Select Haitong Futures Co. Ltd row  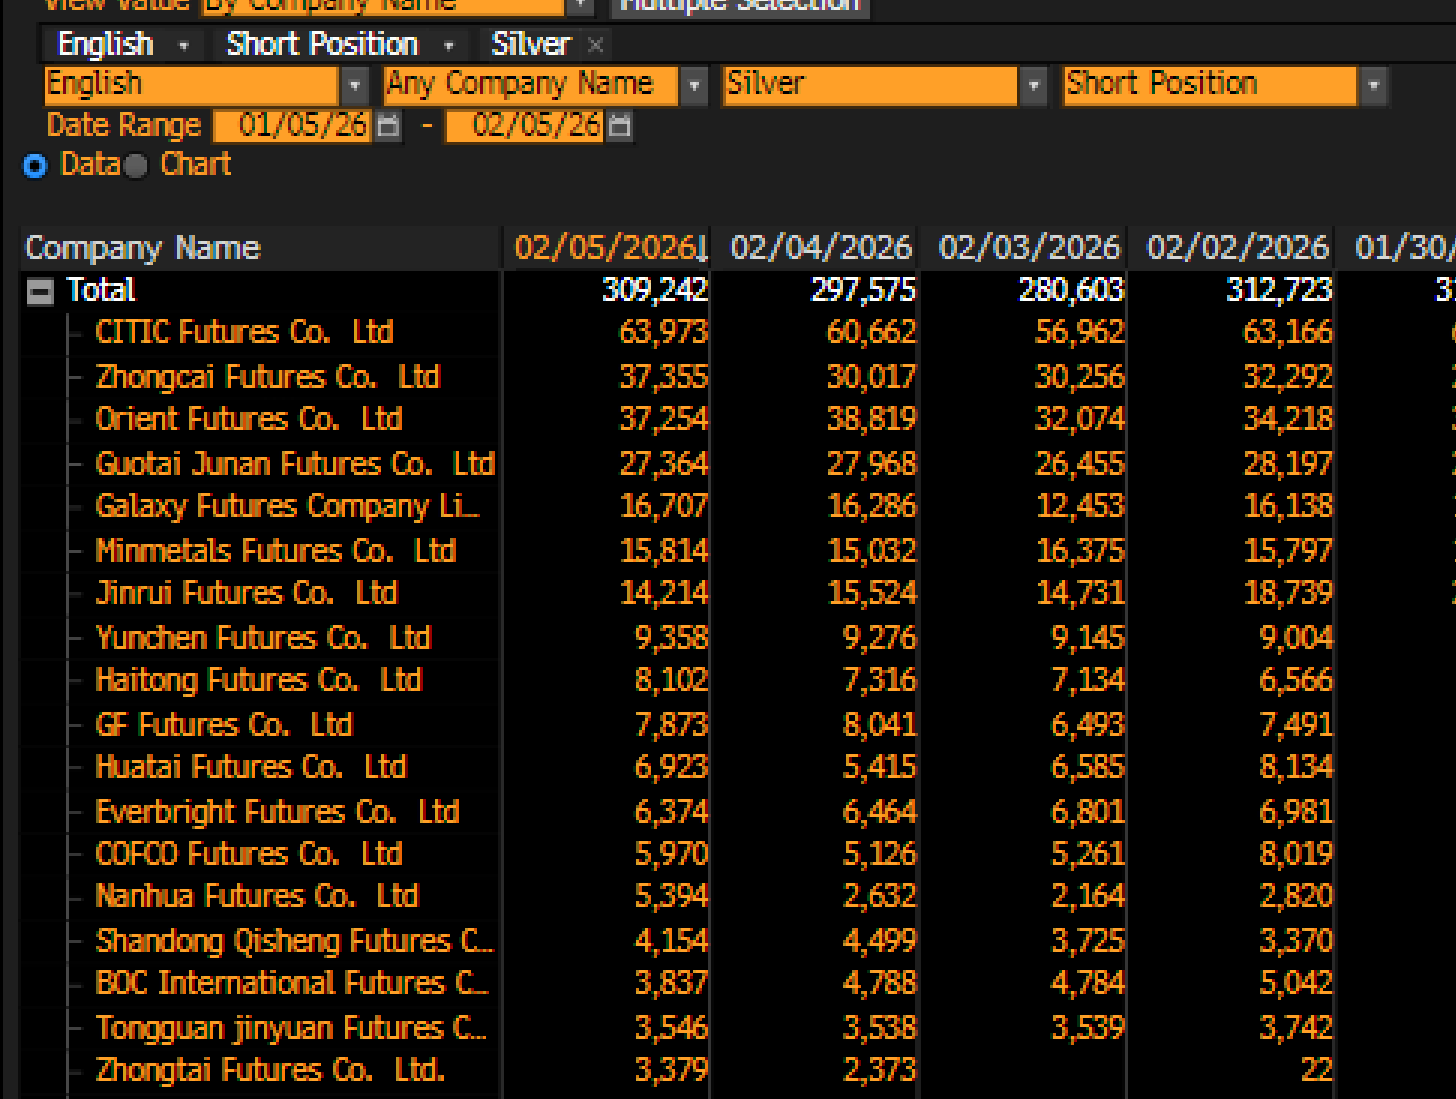click(x=259, y=680)
